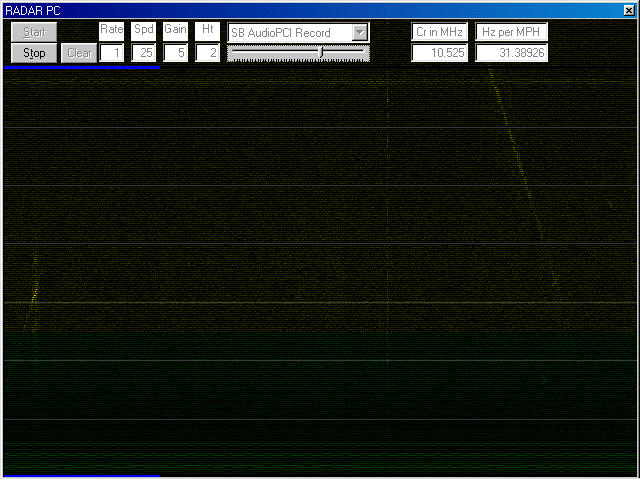This screenshot has height=480, width=640.
Task: Click the Cr in MHz label
Action: [x=439, y=31]
